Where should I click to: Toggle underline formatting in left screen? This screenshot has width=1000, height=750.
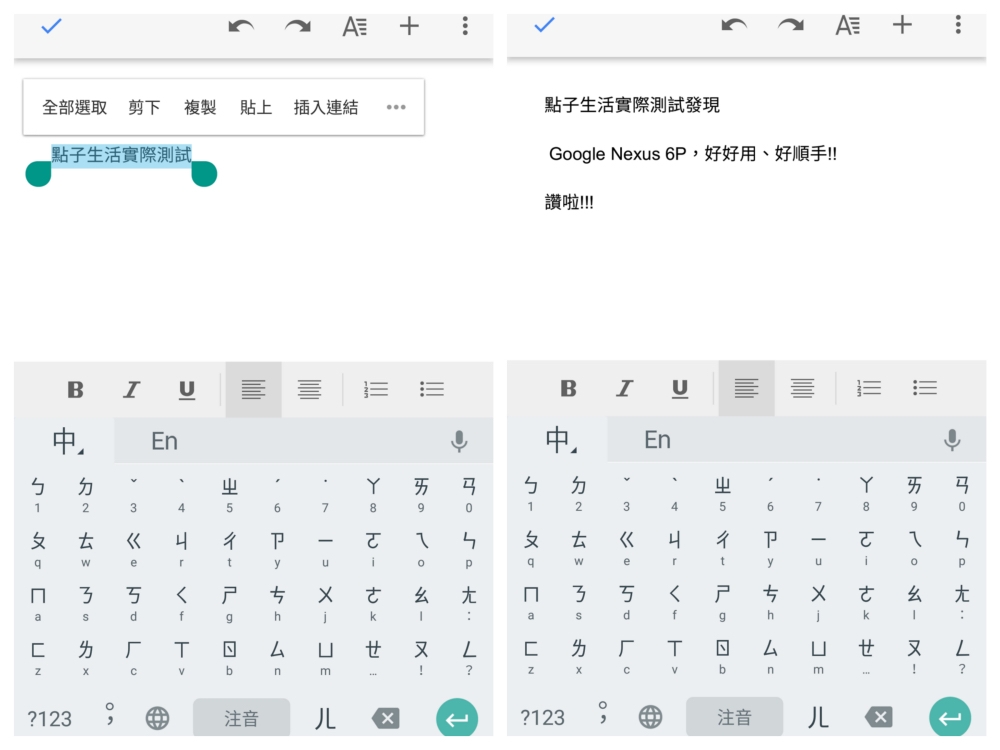pyautogui.click(x=187, y=390)
